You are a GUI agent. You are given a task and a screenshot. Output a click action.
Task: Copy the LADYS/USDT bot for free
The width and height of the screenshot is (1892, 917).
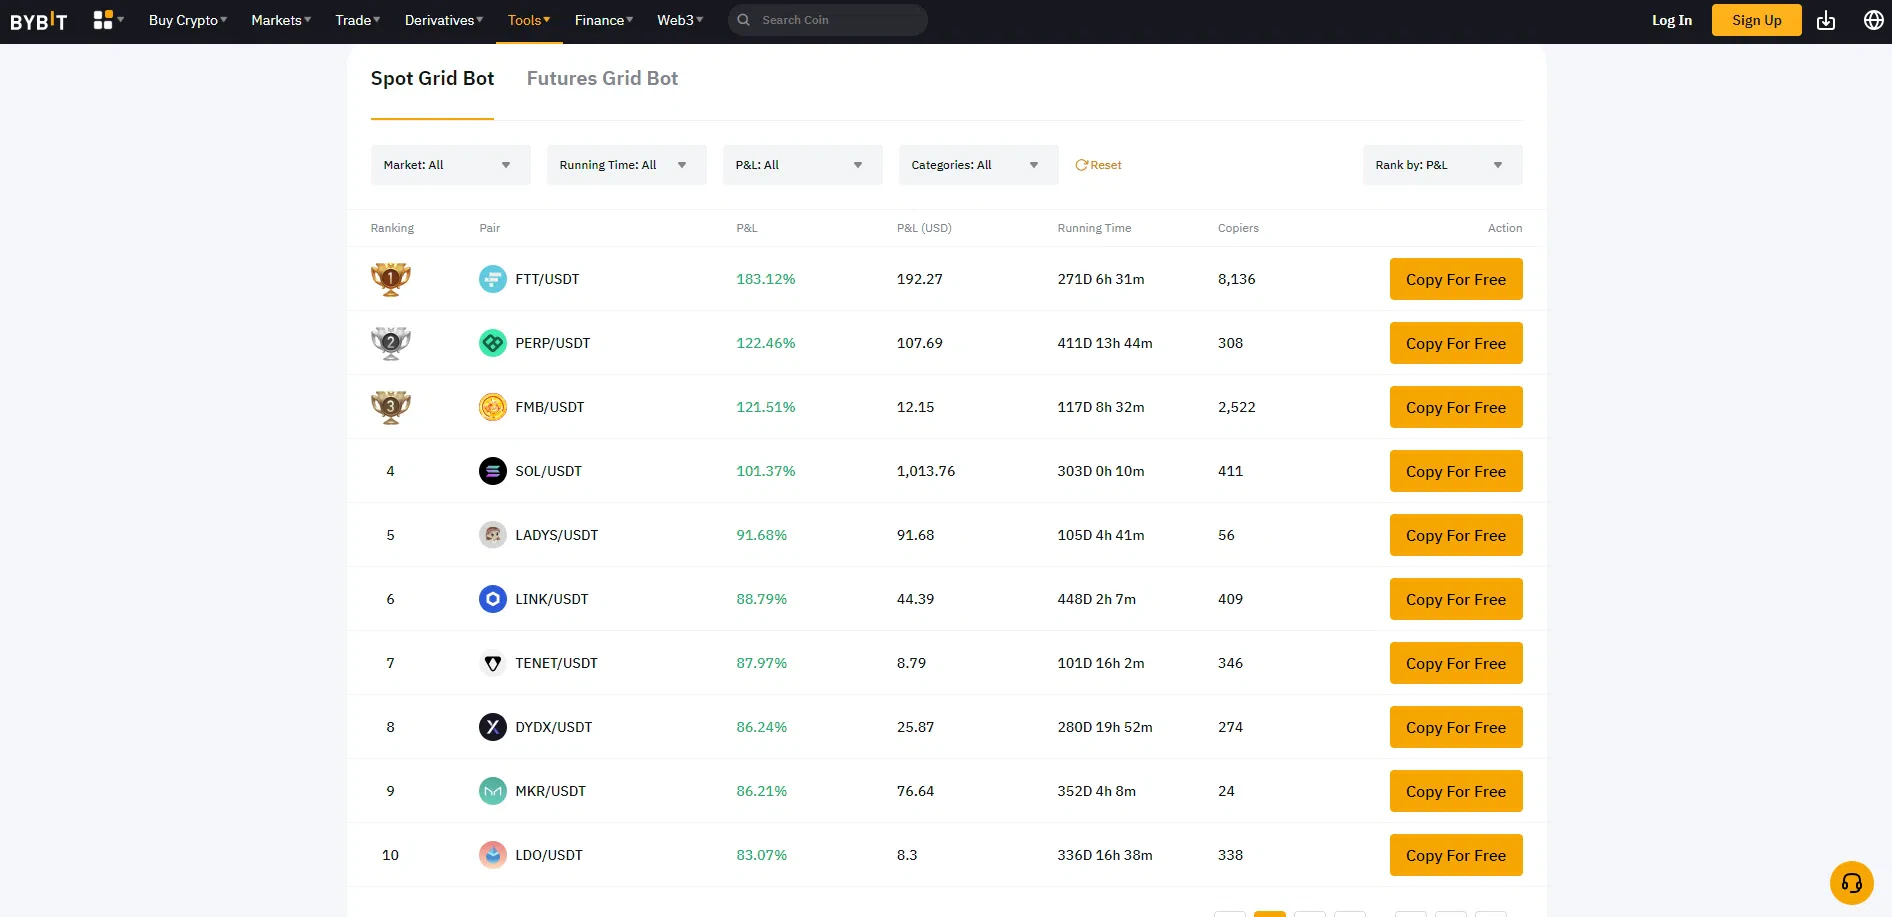tap(1456, 535)
